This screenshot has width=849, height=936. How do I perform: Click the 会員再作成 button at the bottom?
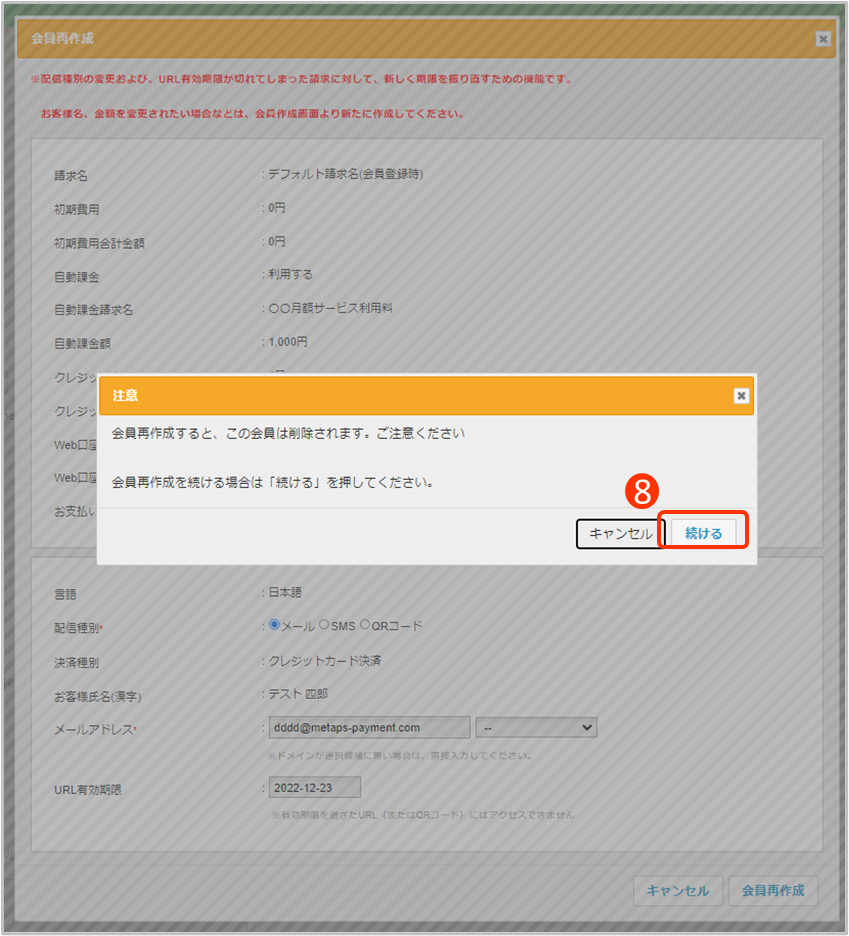click(x=773, y=890)
